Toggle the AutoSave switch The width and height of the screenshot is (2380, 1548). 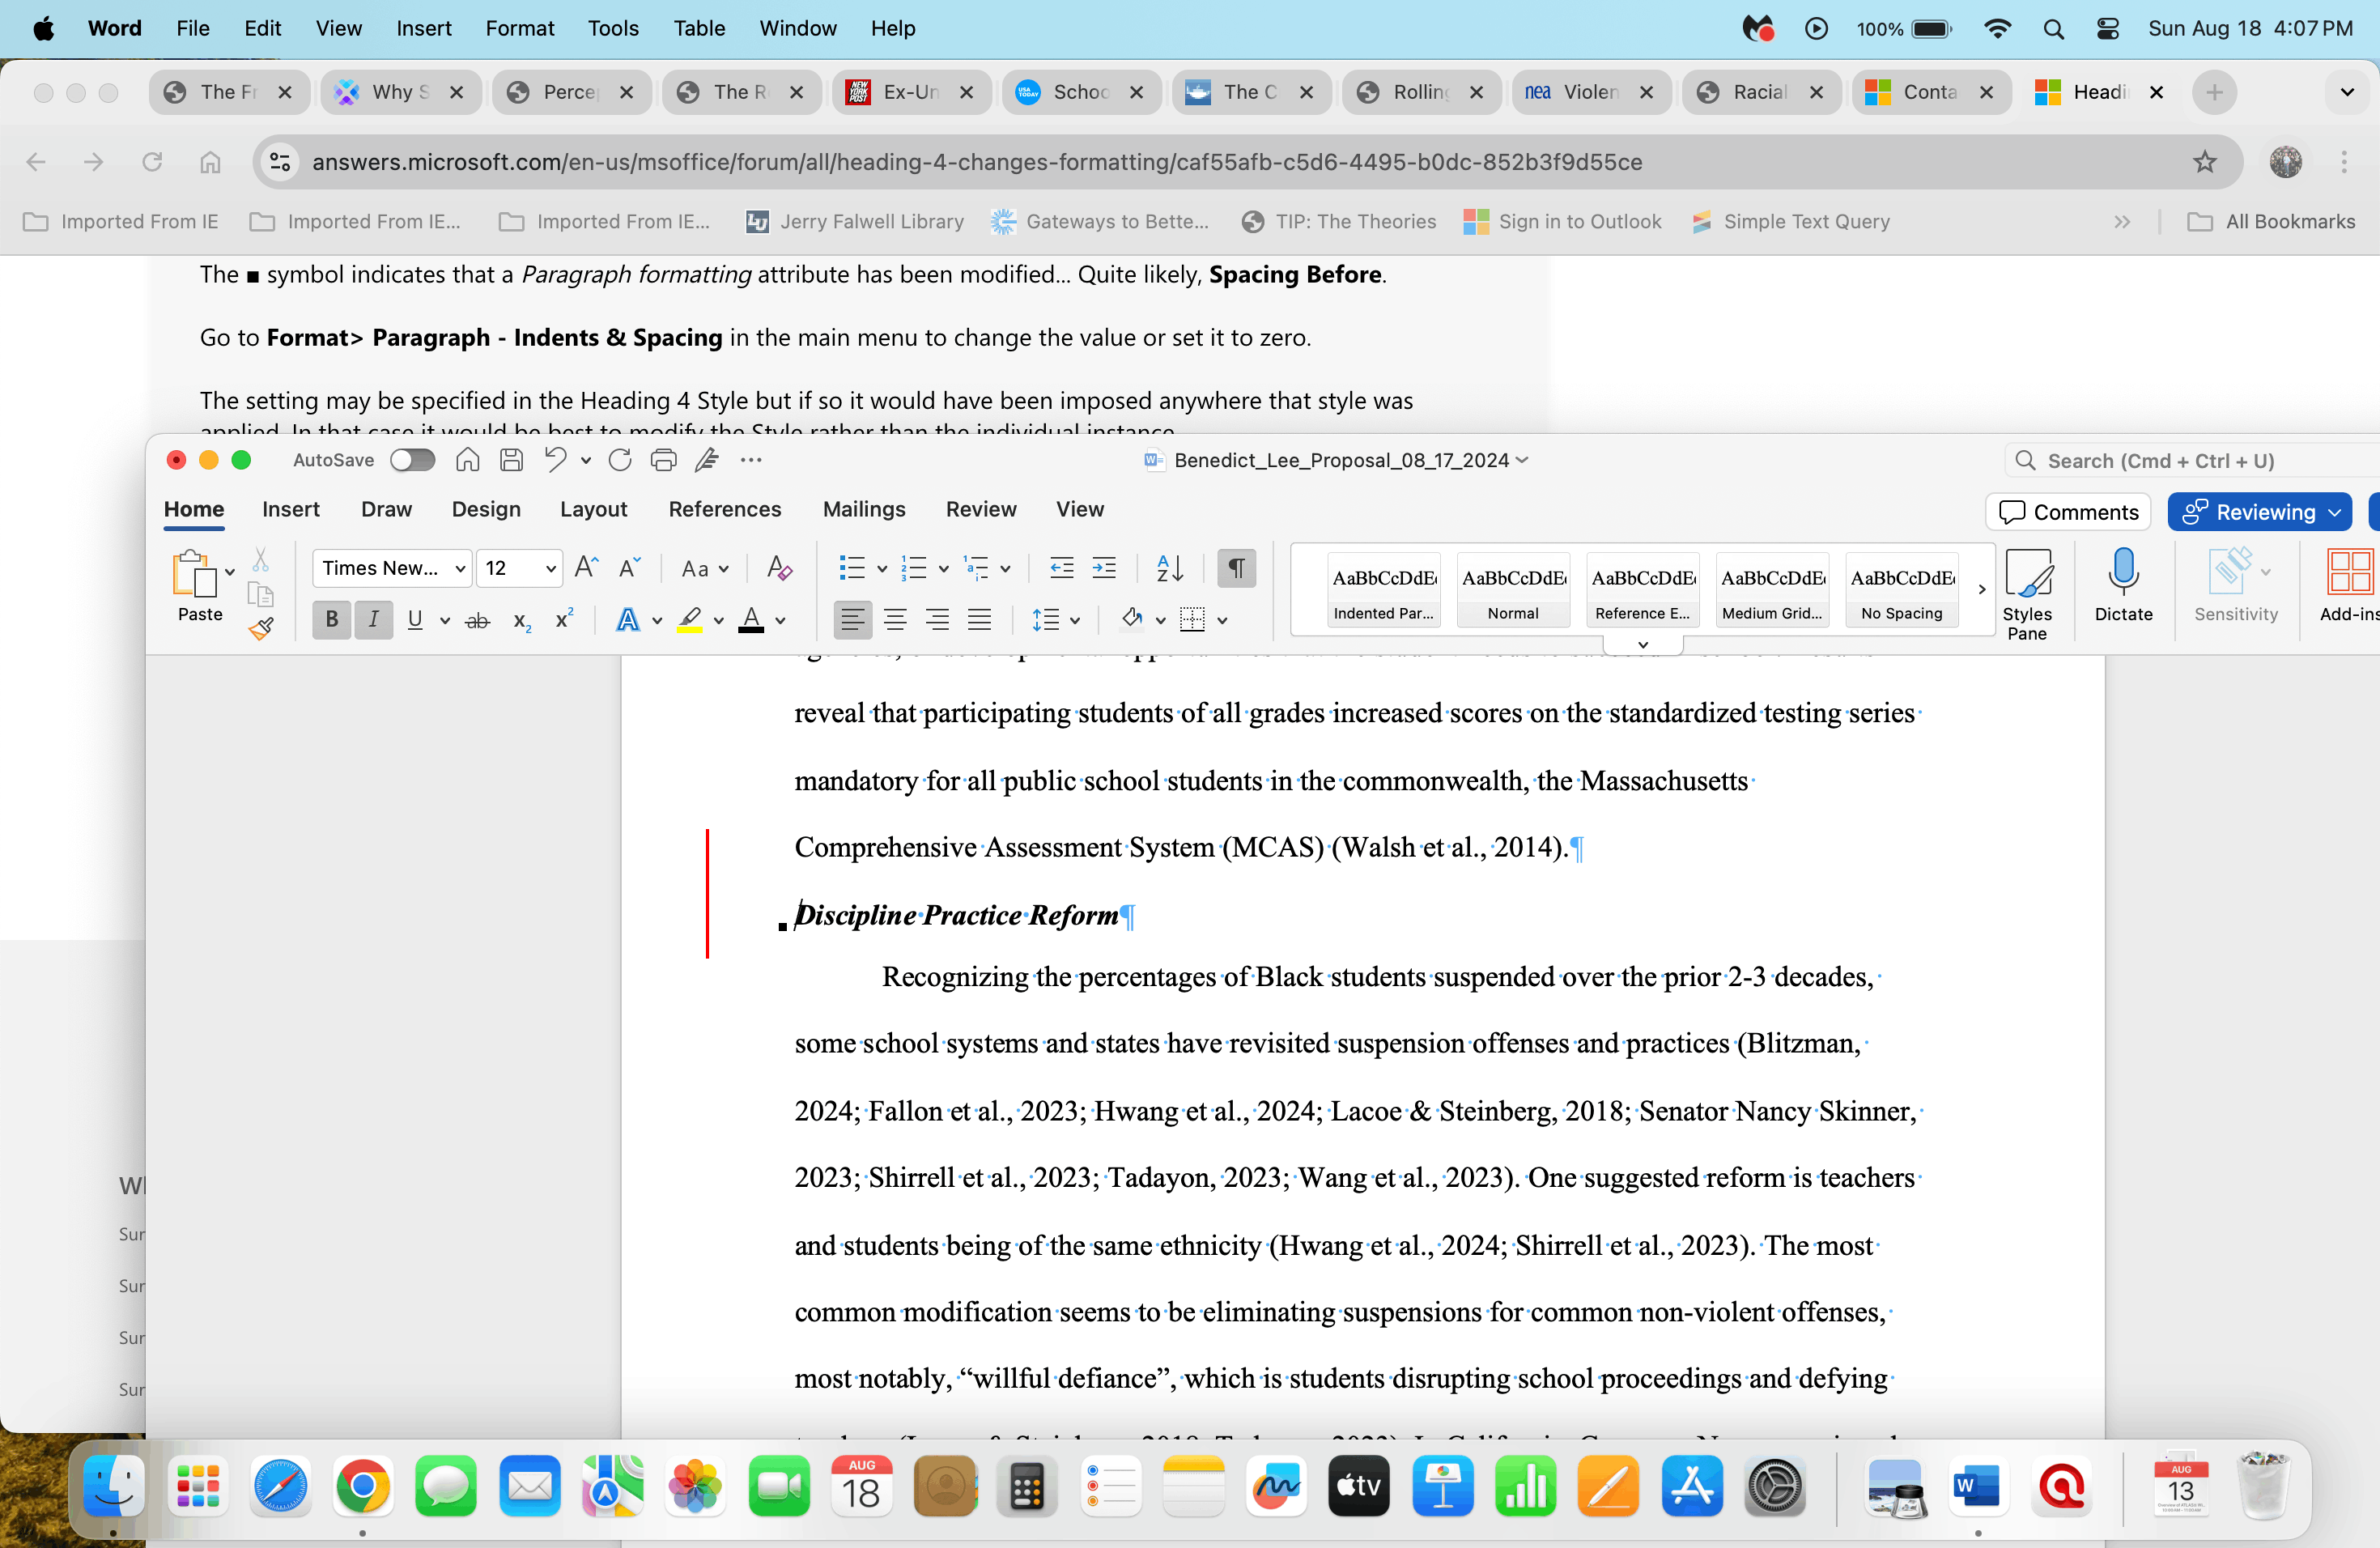412,460
